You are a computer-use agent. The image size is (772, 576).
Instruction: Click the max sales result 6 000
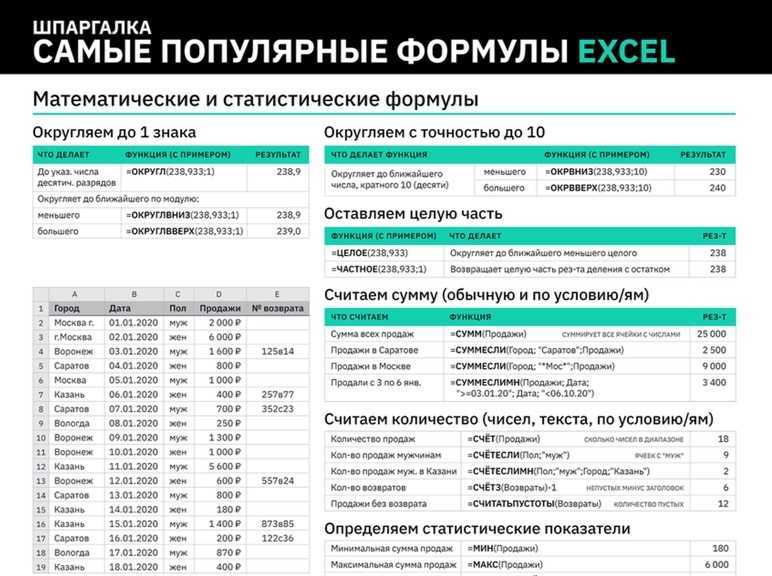pyautogui.click(x=716, y=564)
